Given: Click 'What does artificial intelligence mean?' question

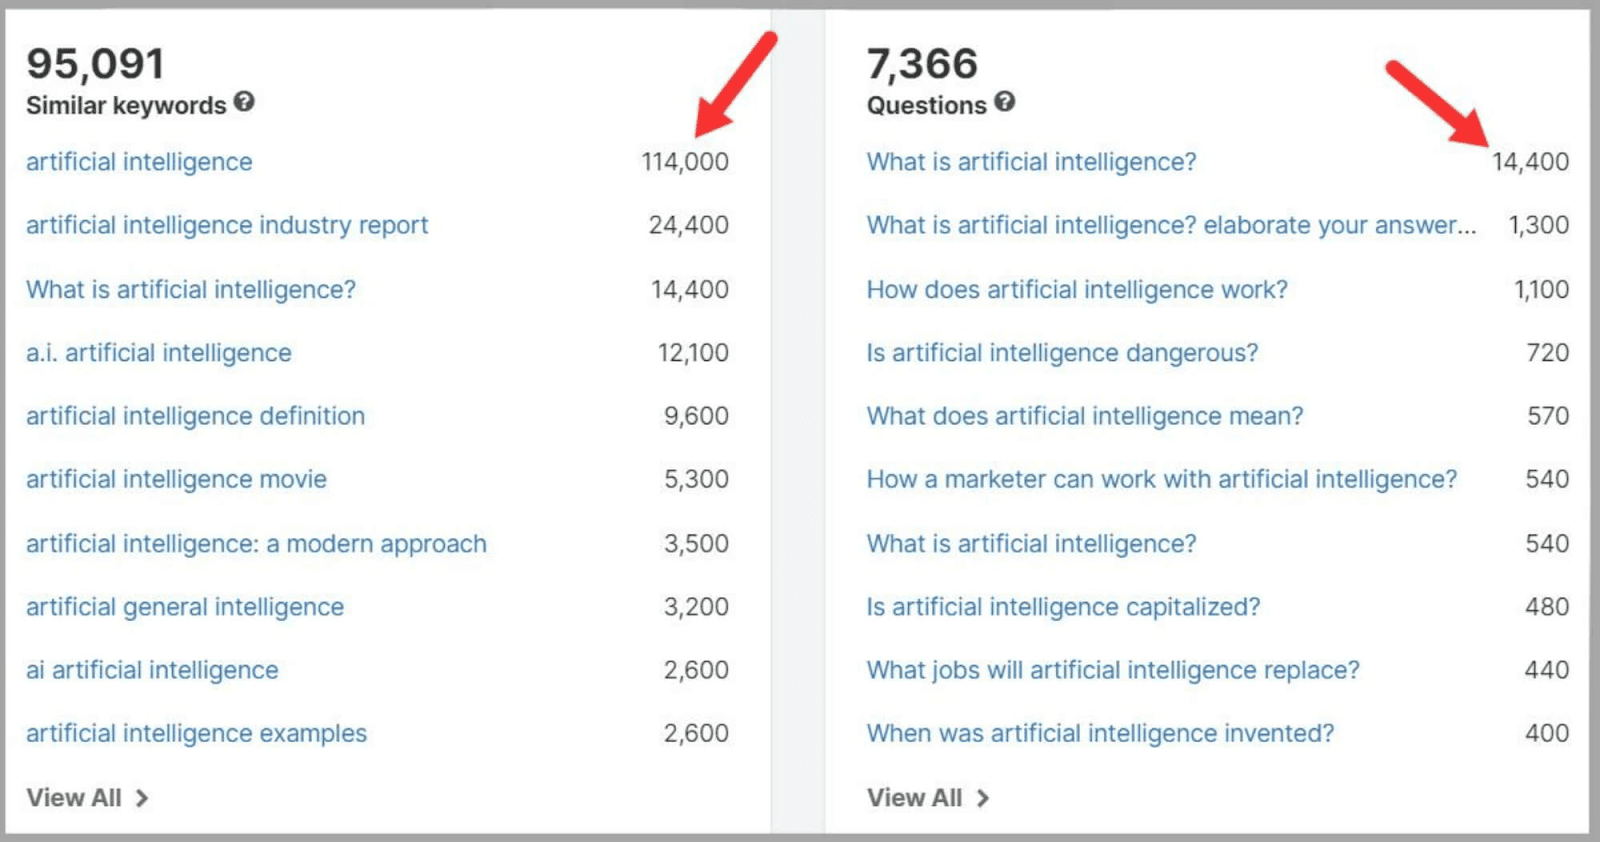Looking at the screenshot, I should click(1084, 415).
